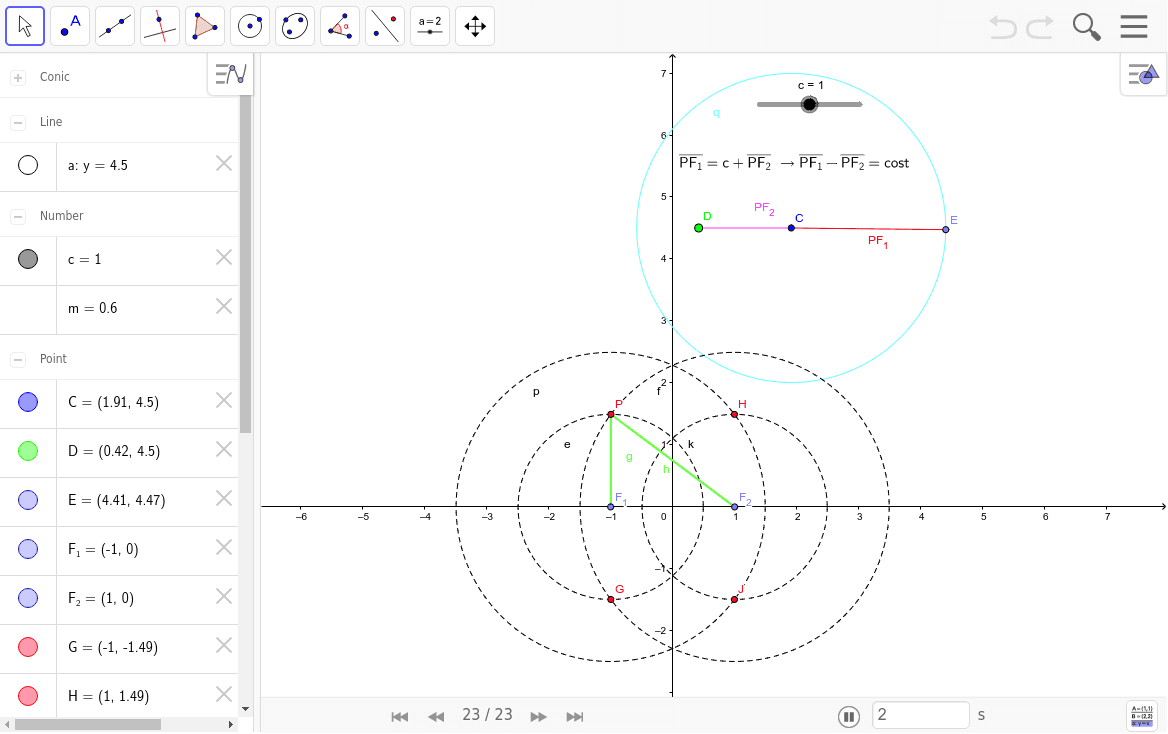Image resolution: width=1168 pixels, height=734 pixels.
Task: Select the Slider a=2 tool
Action: 430,26
